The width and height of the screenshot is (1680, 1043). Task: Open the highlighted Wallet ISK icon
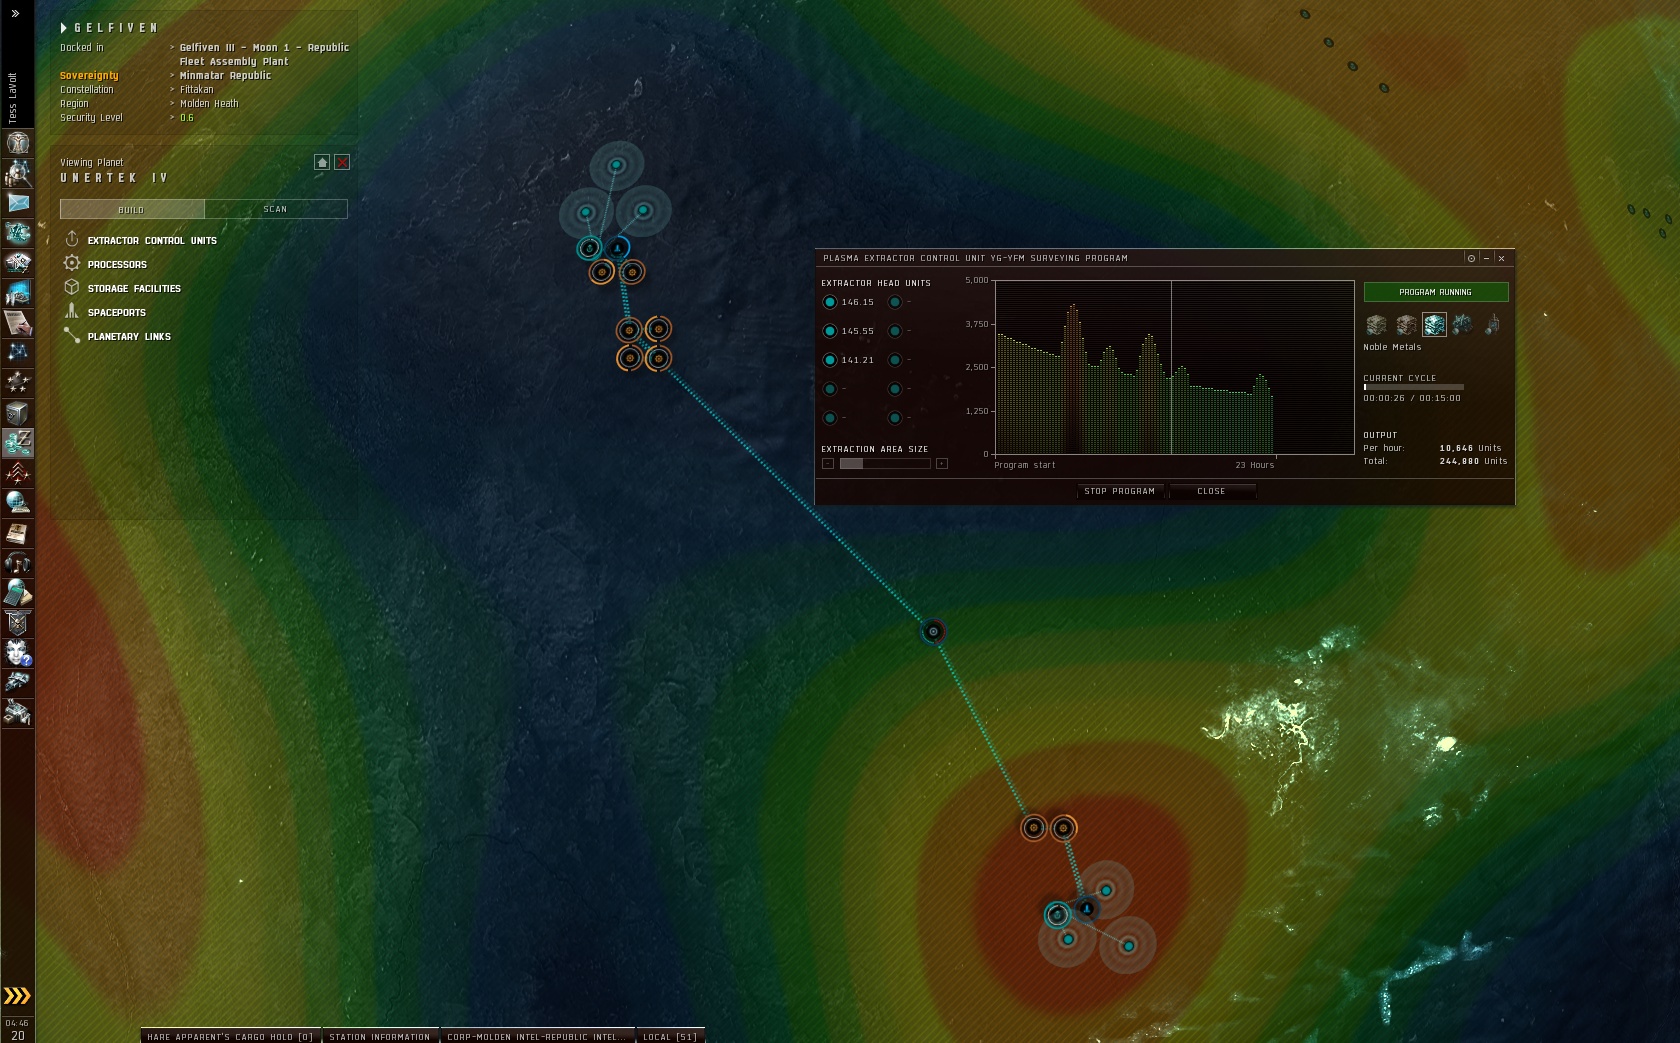pyautogui.click(x=17, y=443)
